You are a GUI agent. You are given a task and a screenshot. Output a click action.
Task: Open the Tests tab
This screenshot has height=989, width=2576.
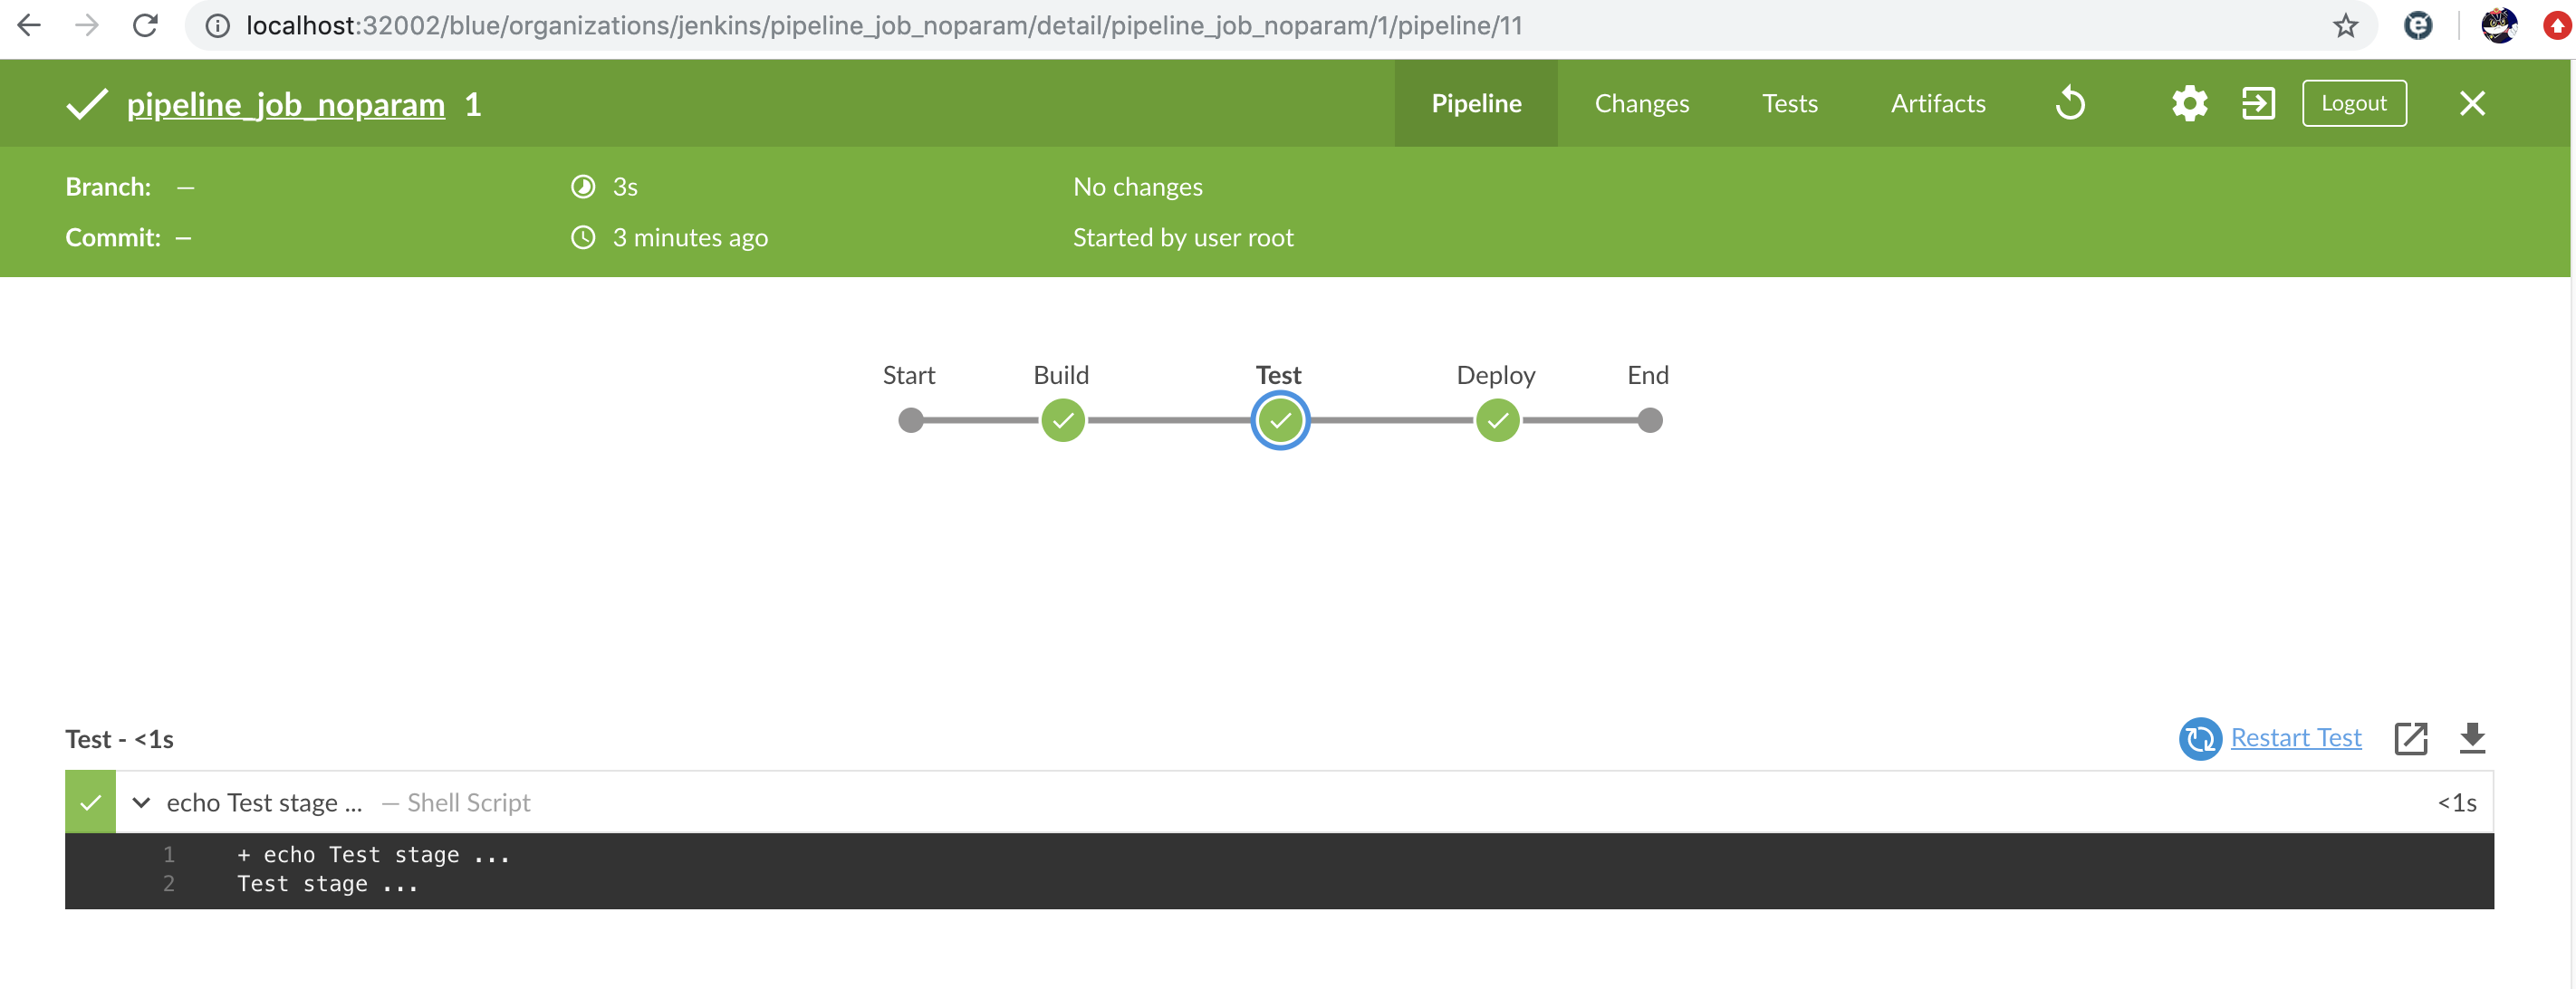coord(1789,103)
